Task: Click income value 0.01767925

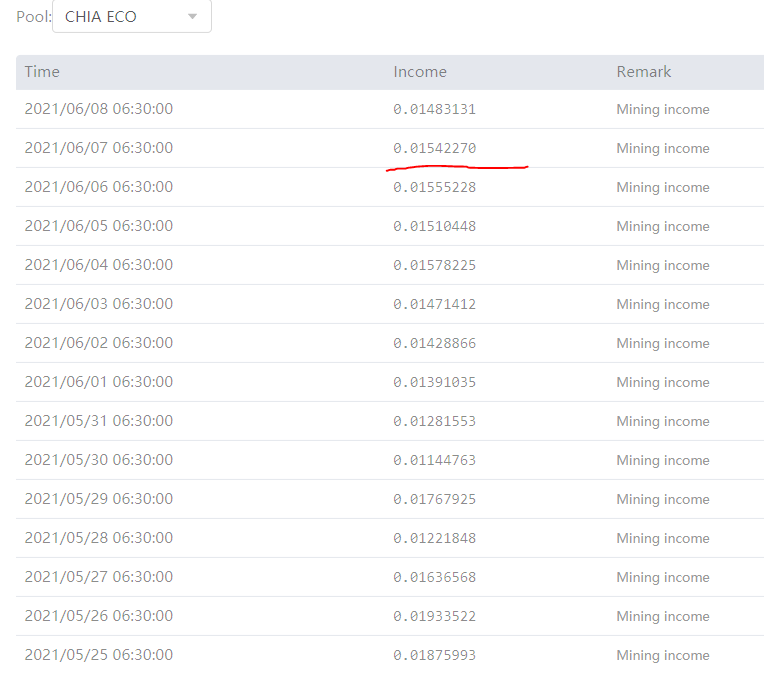Action: [435, 499]
